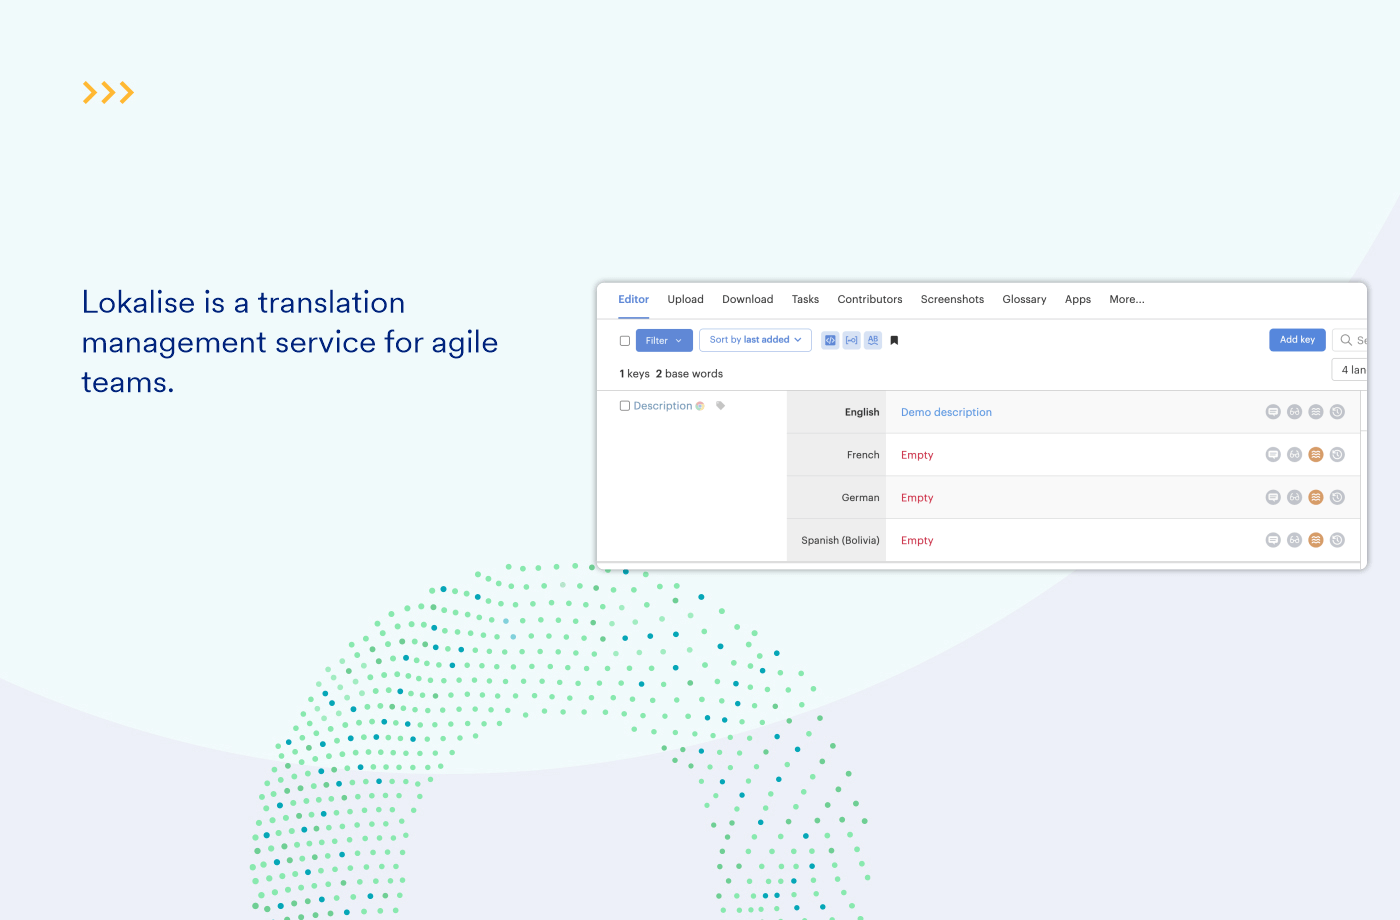The height and width of the screenshot is (920, 1400).
Task: Click the glasses review icon on the French row
Action: (x=1294, y=455)
